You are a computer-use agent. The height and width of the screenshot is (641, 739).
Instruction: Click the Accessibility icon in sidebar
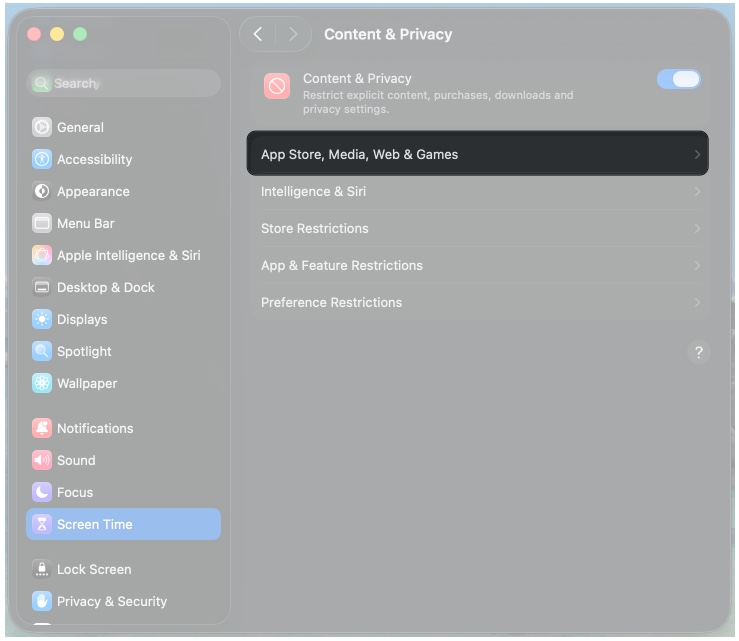pyautogui.click(x=41, y=159)
